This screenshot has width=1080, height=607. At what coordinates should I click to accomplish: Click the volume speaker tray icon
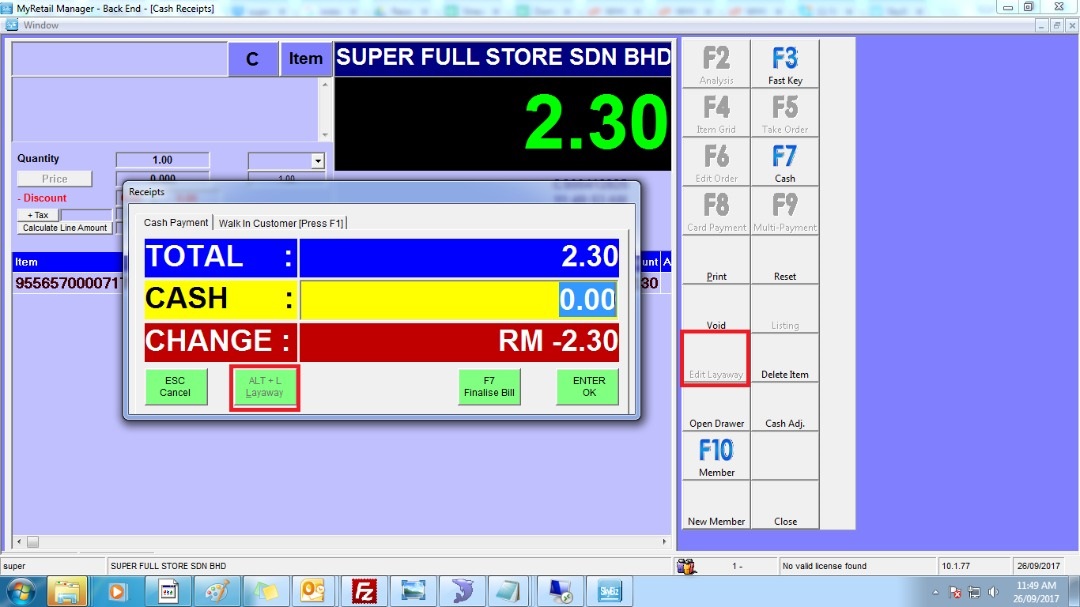click(x=994, y=591)
